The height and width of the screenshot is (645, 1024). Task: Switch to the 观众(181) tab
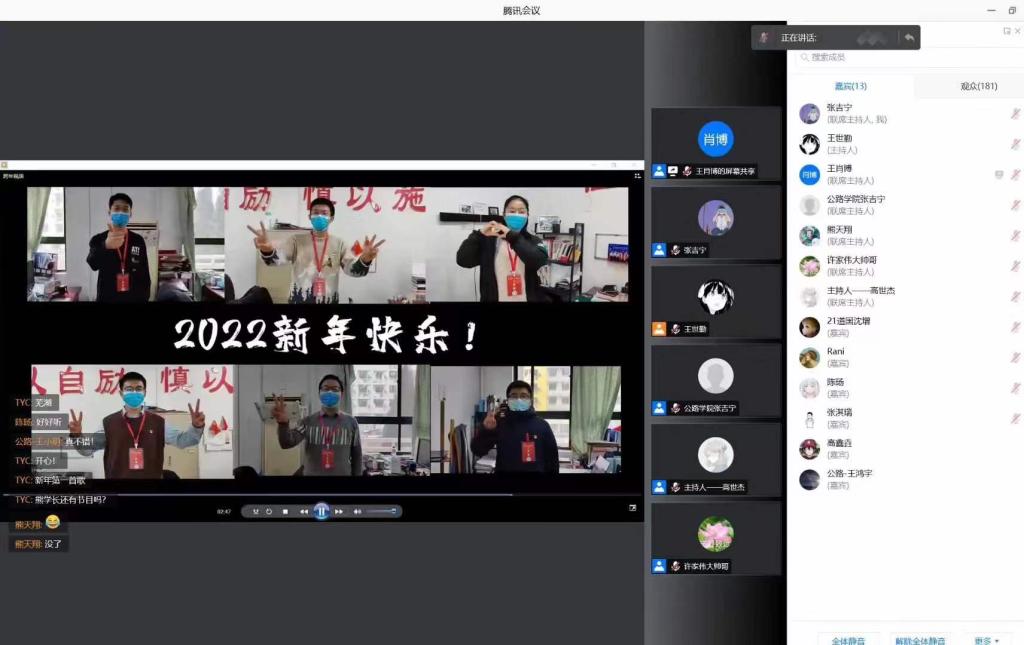coord(978,87)
